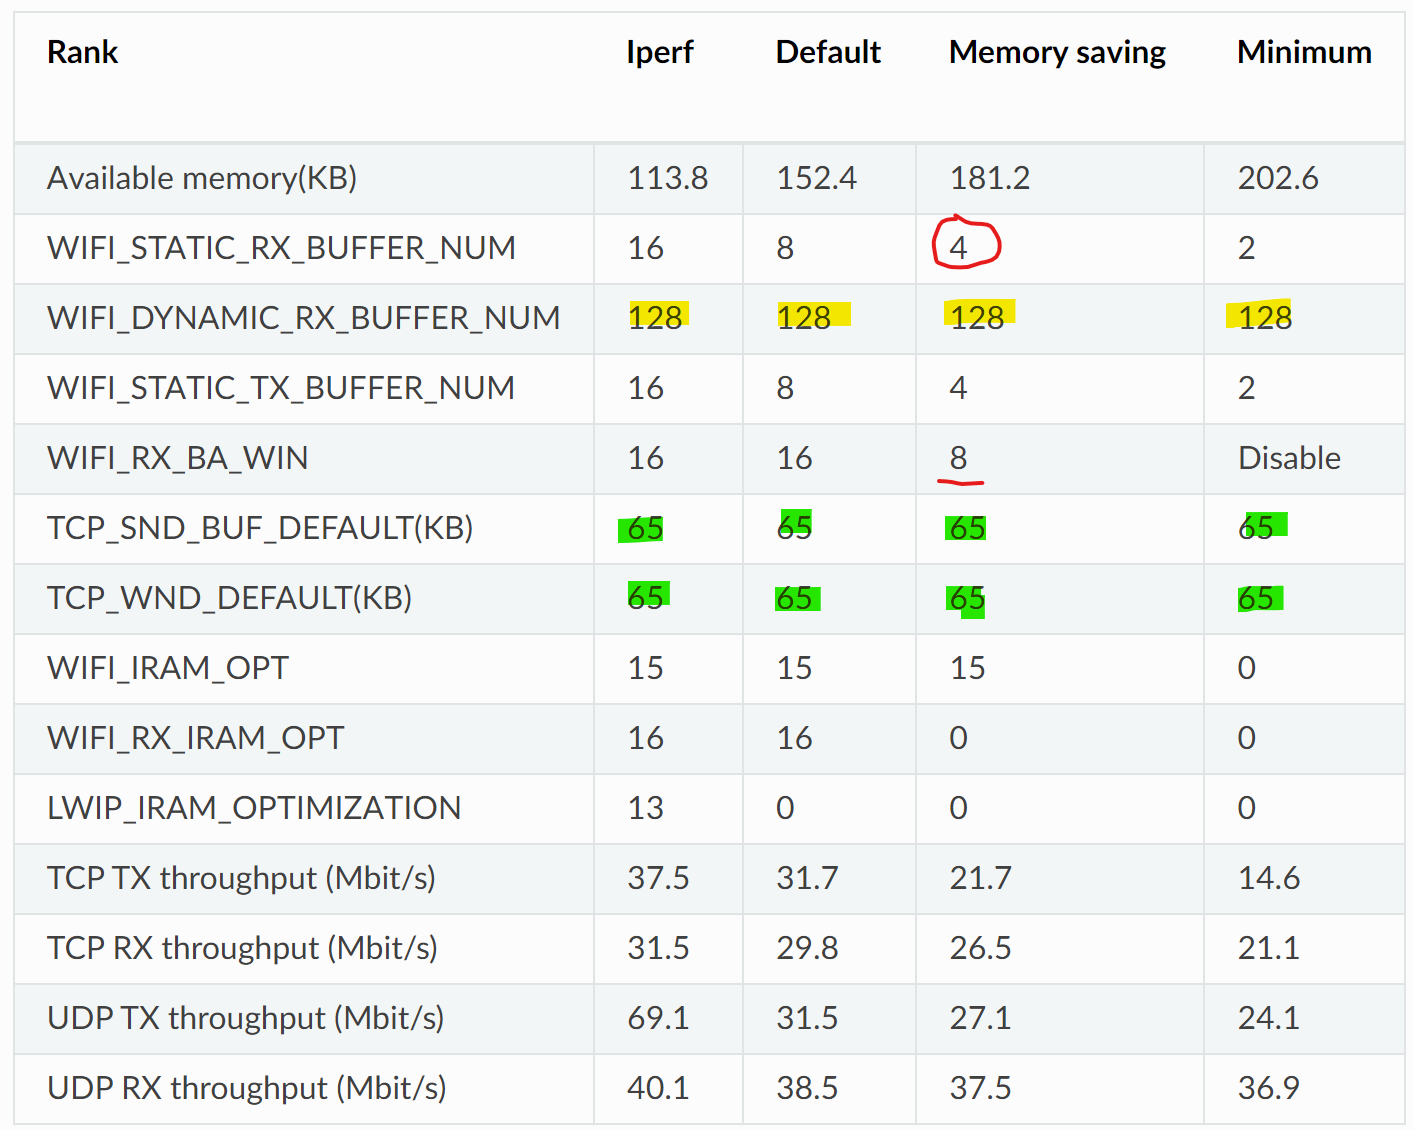Select the UDP RX throughput (Mbit/s) label
The height and width of the screenshot is (1130, 1414).
(246, 1088)
